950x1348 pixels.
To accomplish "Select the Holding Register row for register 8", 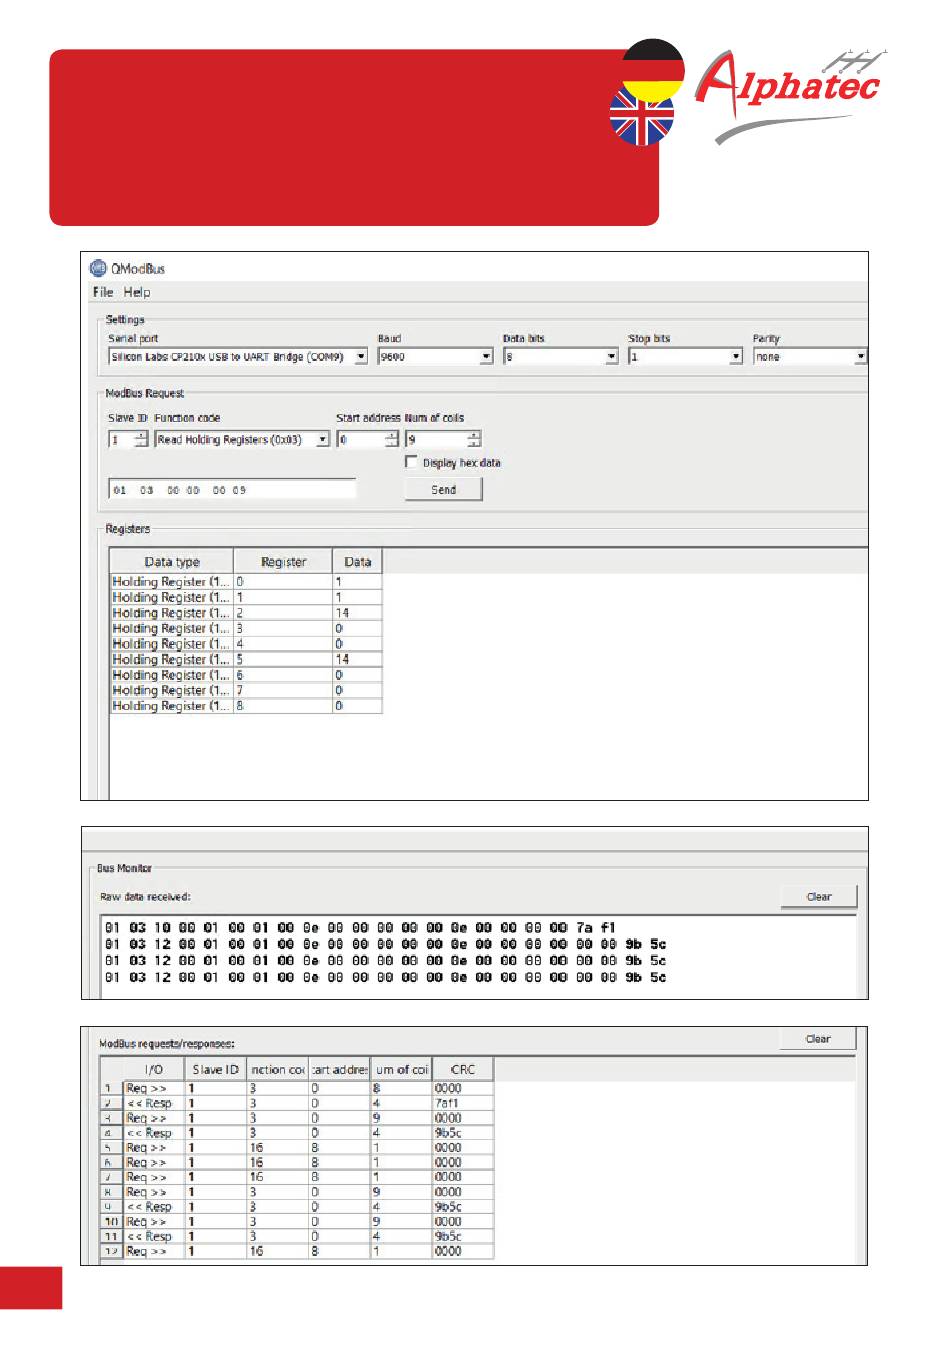I will 246,706.
